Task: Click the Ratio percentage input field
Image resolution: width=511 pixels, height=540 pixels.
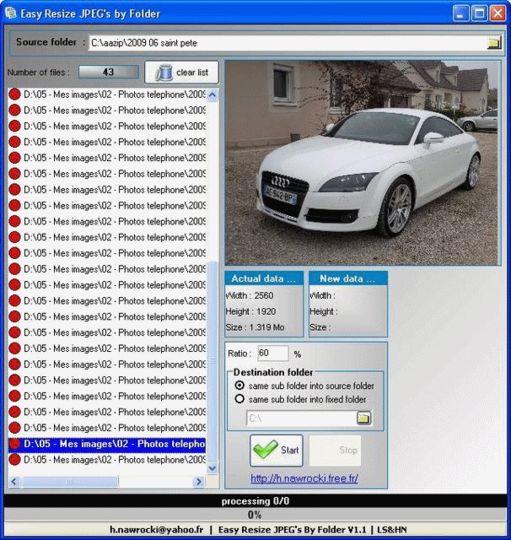Action: (273, 353)
